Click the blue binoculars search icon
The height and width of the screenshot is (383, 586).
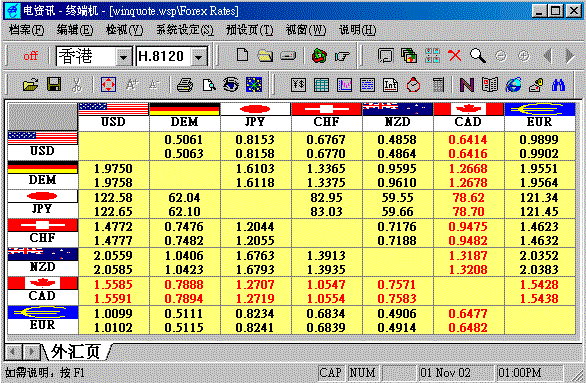click(558, 85)
